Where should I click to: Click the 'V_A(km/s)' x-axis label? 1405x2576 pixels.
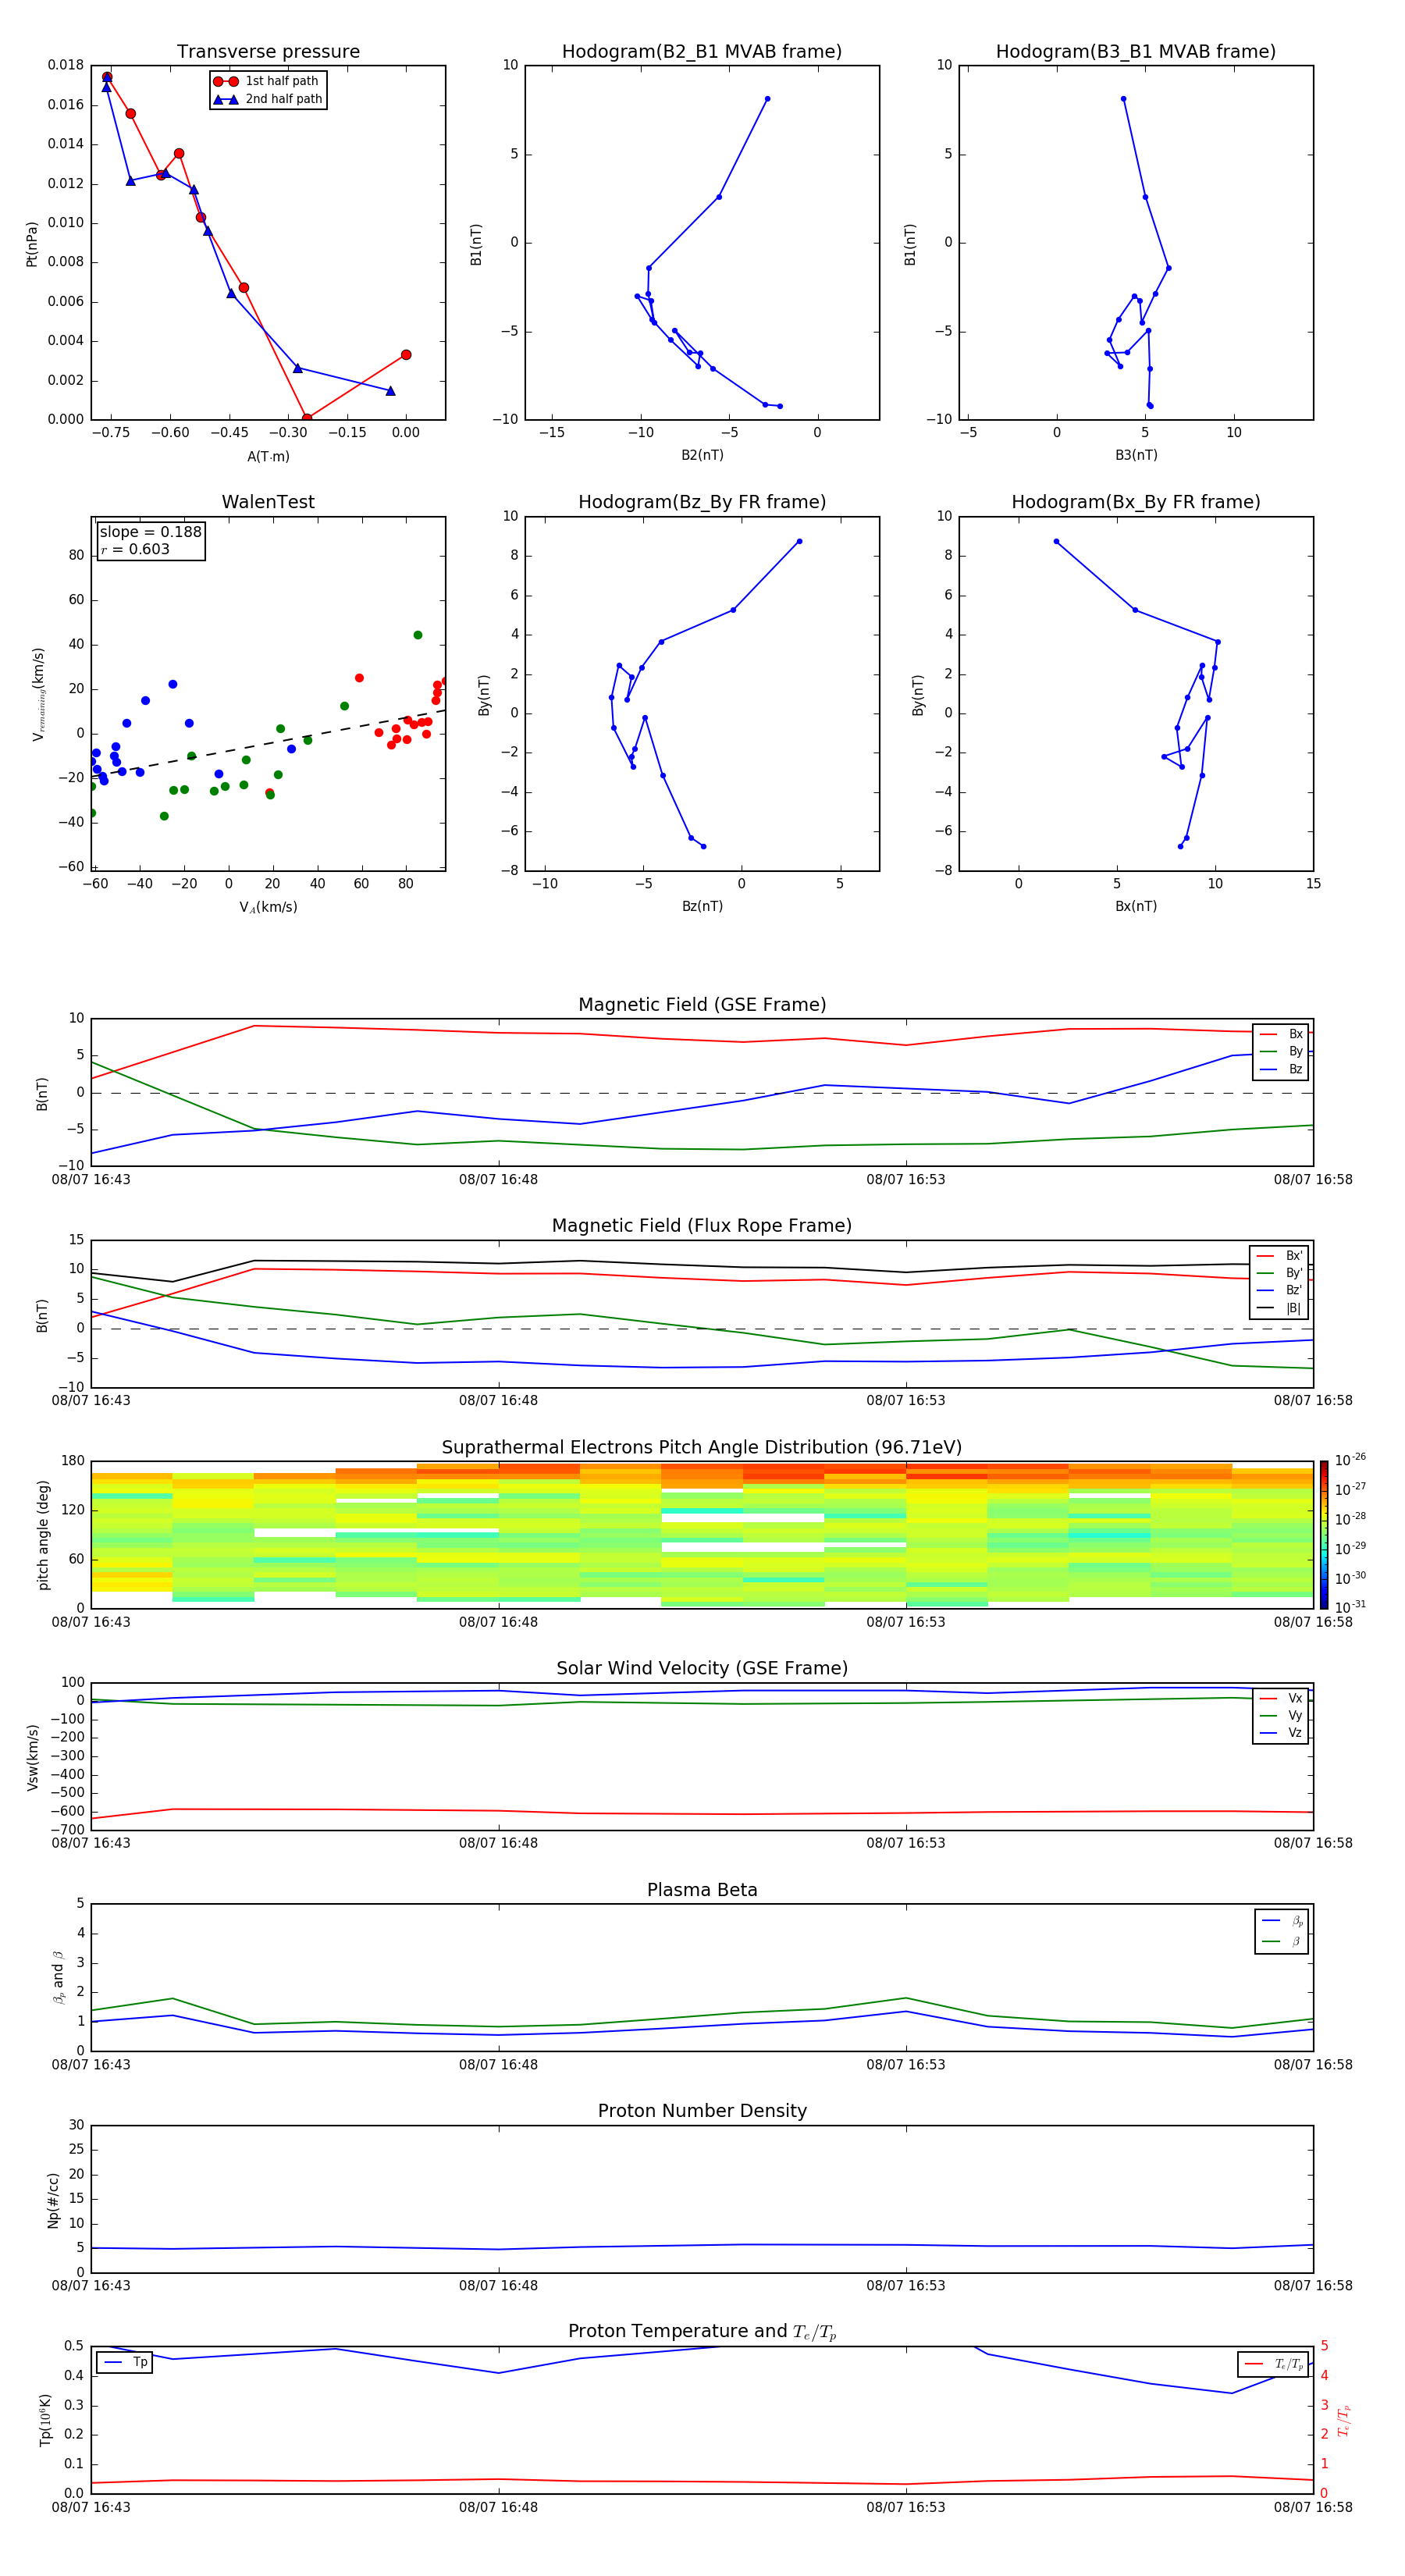coord(268,907)
